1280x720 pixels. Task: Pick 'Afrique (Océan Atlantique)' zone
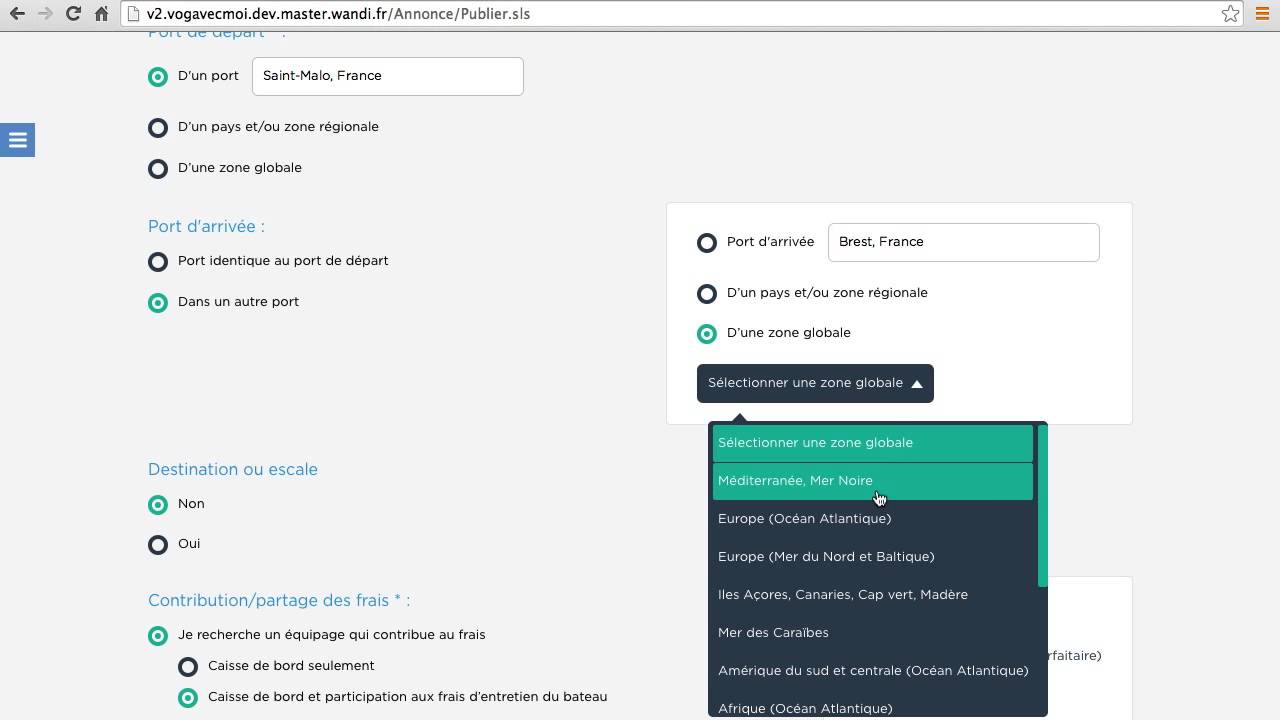pyautogui.click(x=872, y=705)
